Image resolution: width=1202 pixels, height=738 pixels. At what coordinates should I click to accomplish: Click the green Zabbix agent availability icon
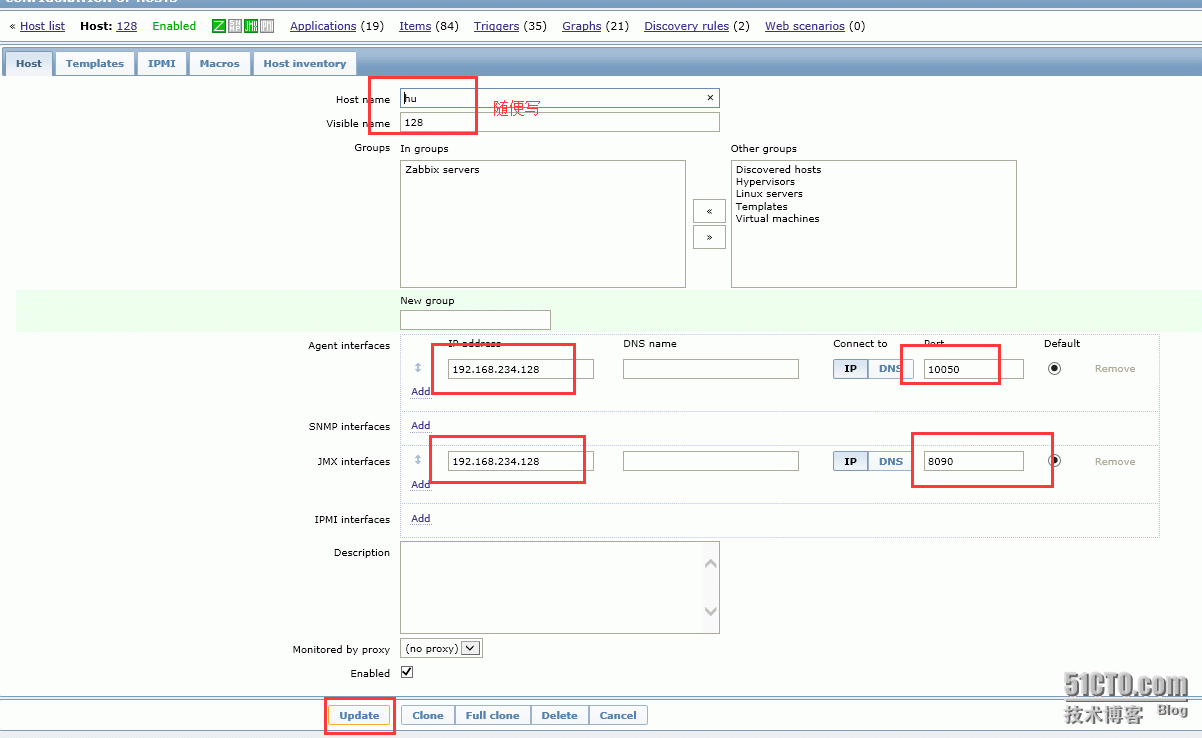tap(219, 26)
